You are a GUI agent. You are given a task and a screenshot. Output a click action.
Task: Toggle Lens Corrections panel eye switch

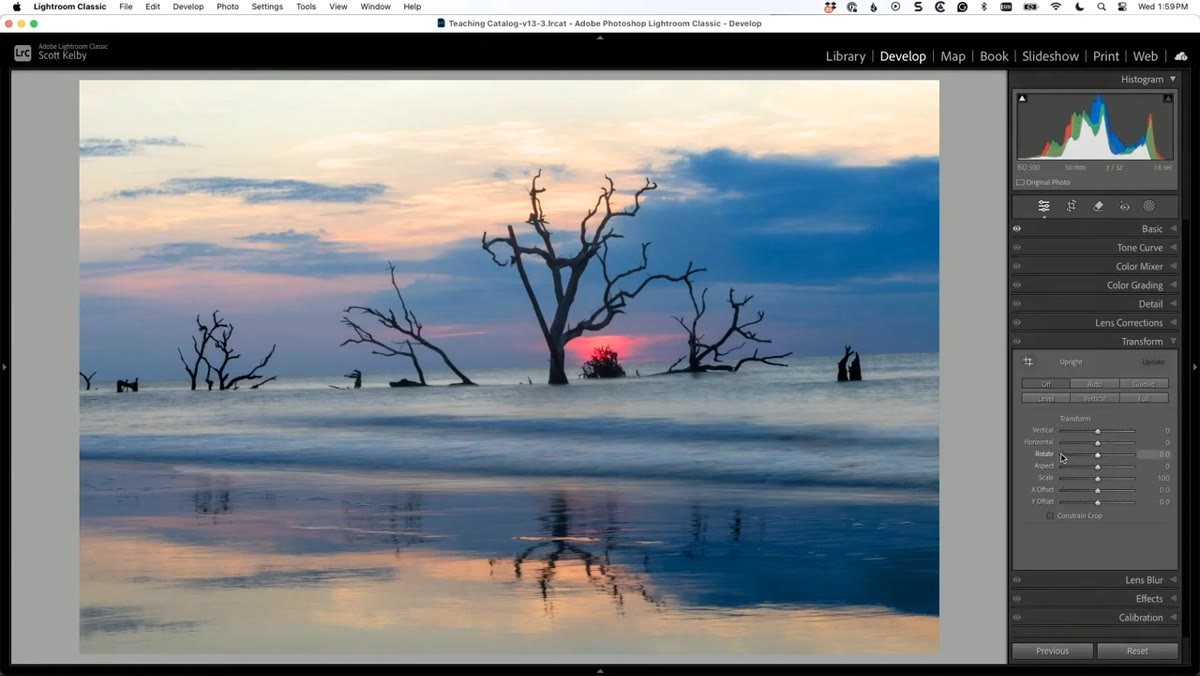[x=1017, y=323]
